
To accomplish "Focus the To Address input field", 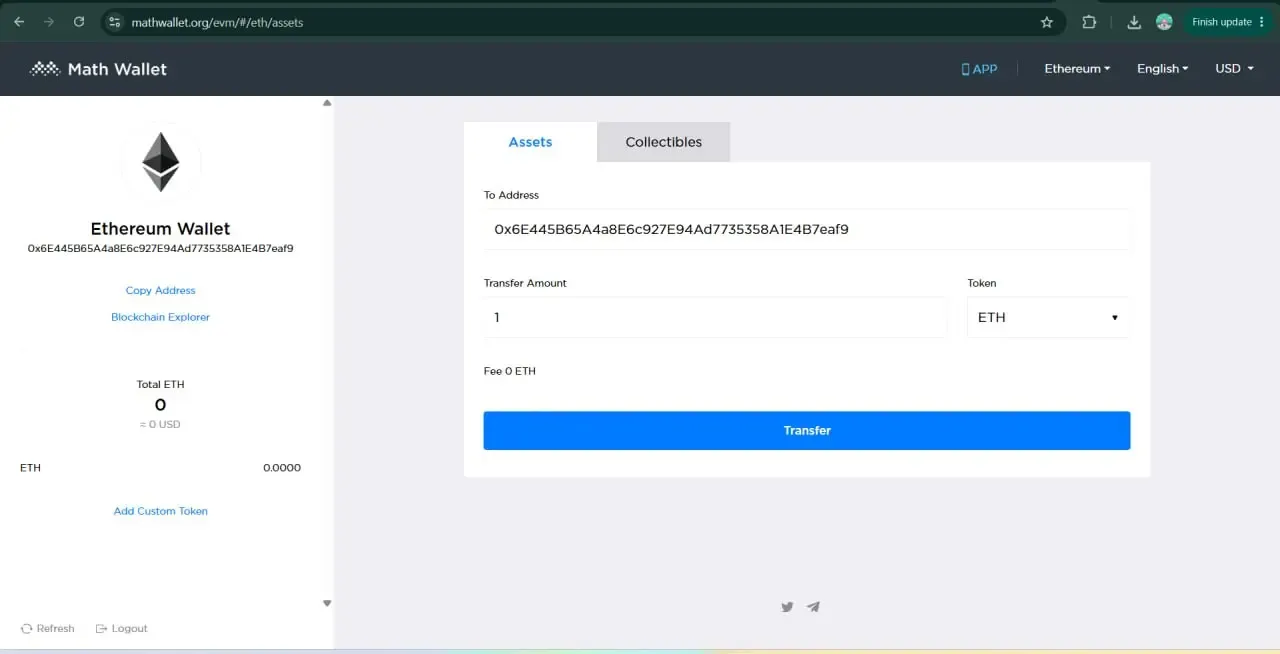I will coord(807,229).
